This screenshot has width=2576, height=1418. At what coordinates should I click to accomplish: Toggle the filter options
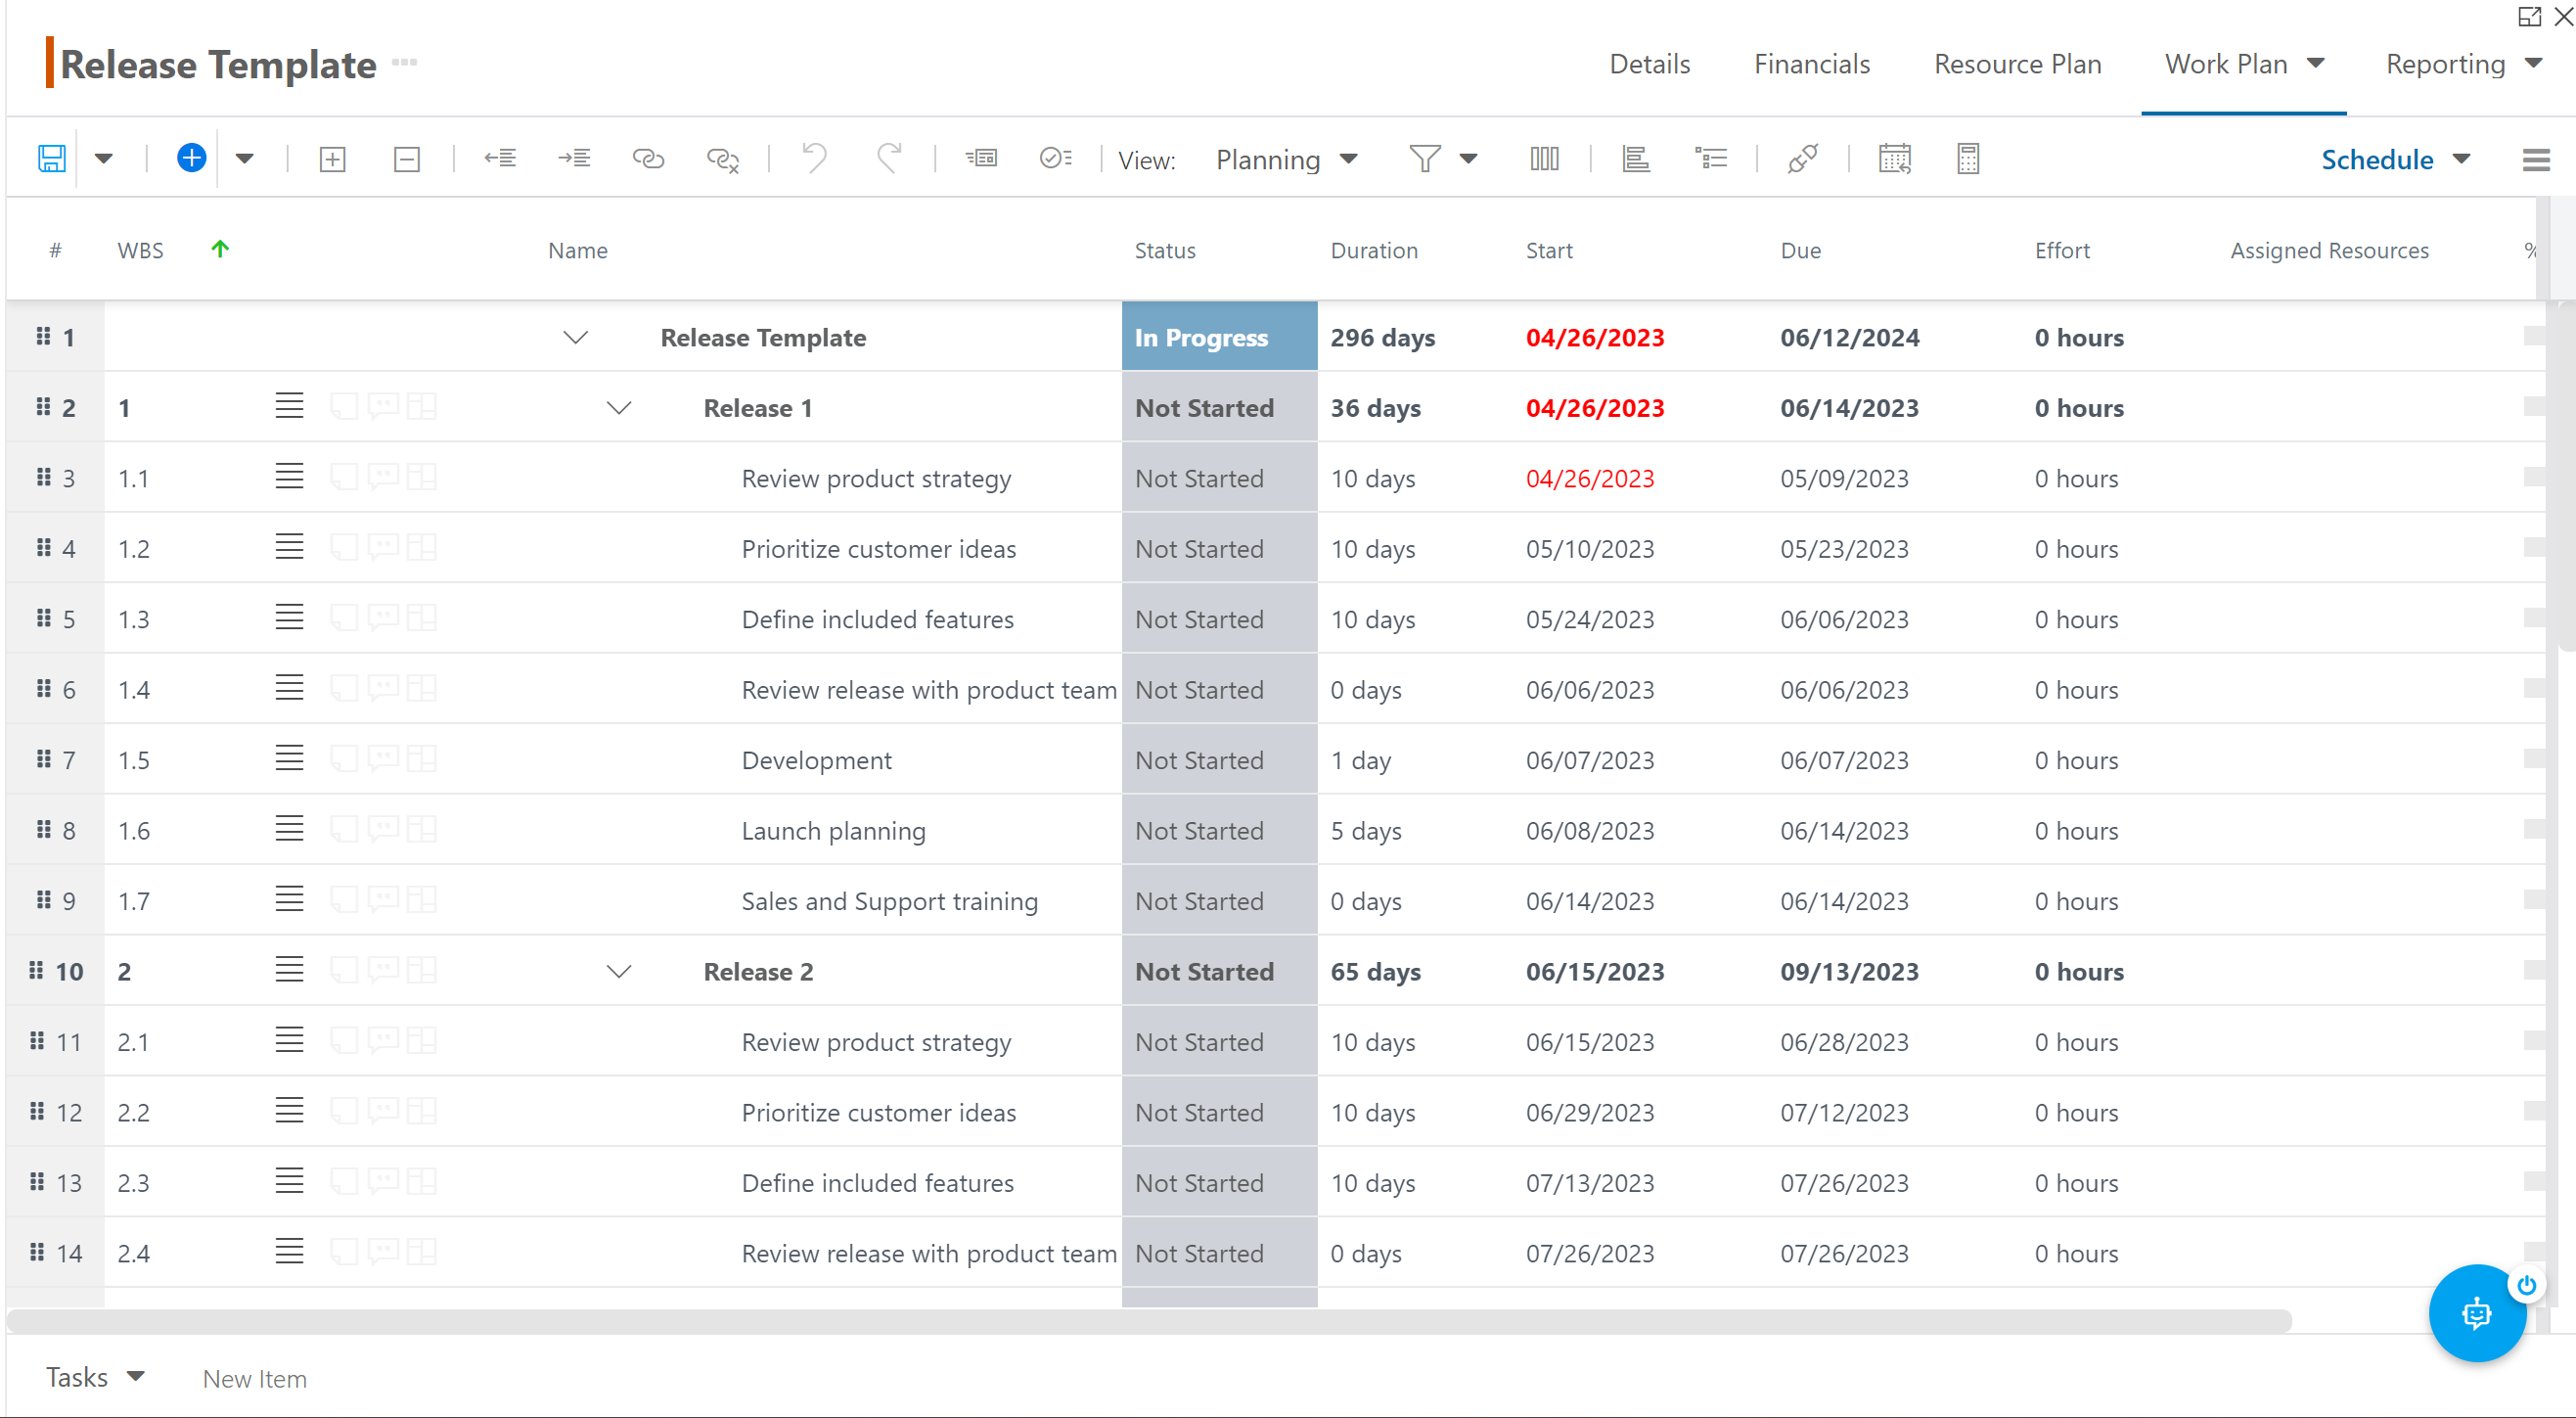pos(1466,158)
